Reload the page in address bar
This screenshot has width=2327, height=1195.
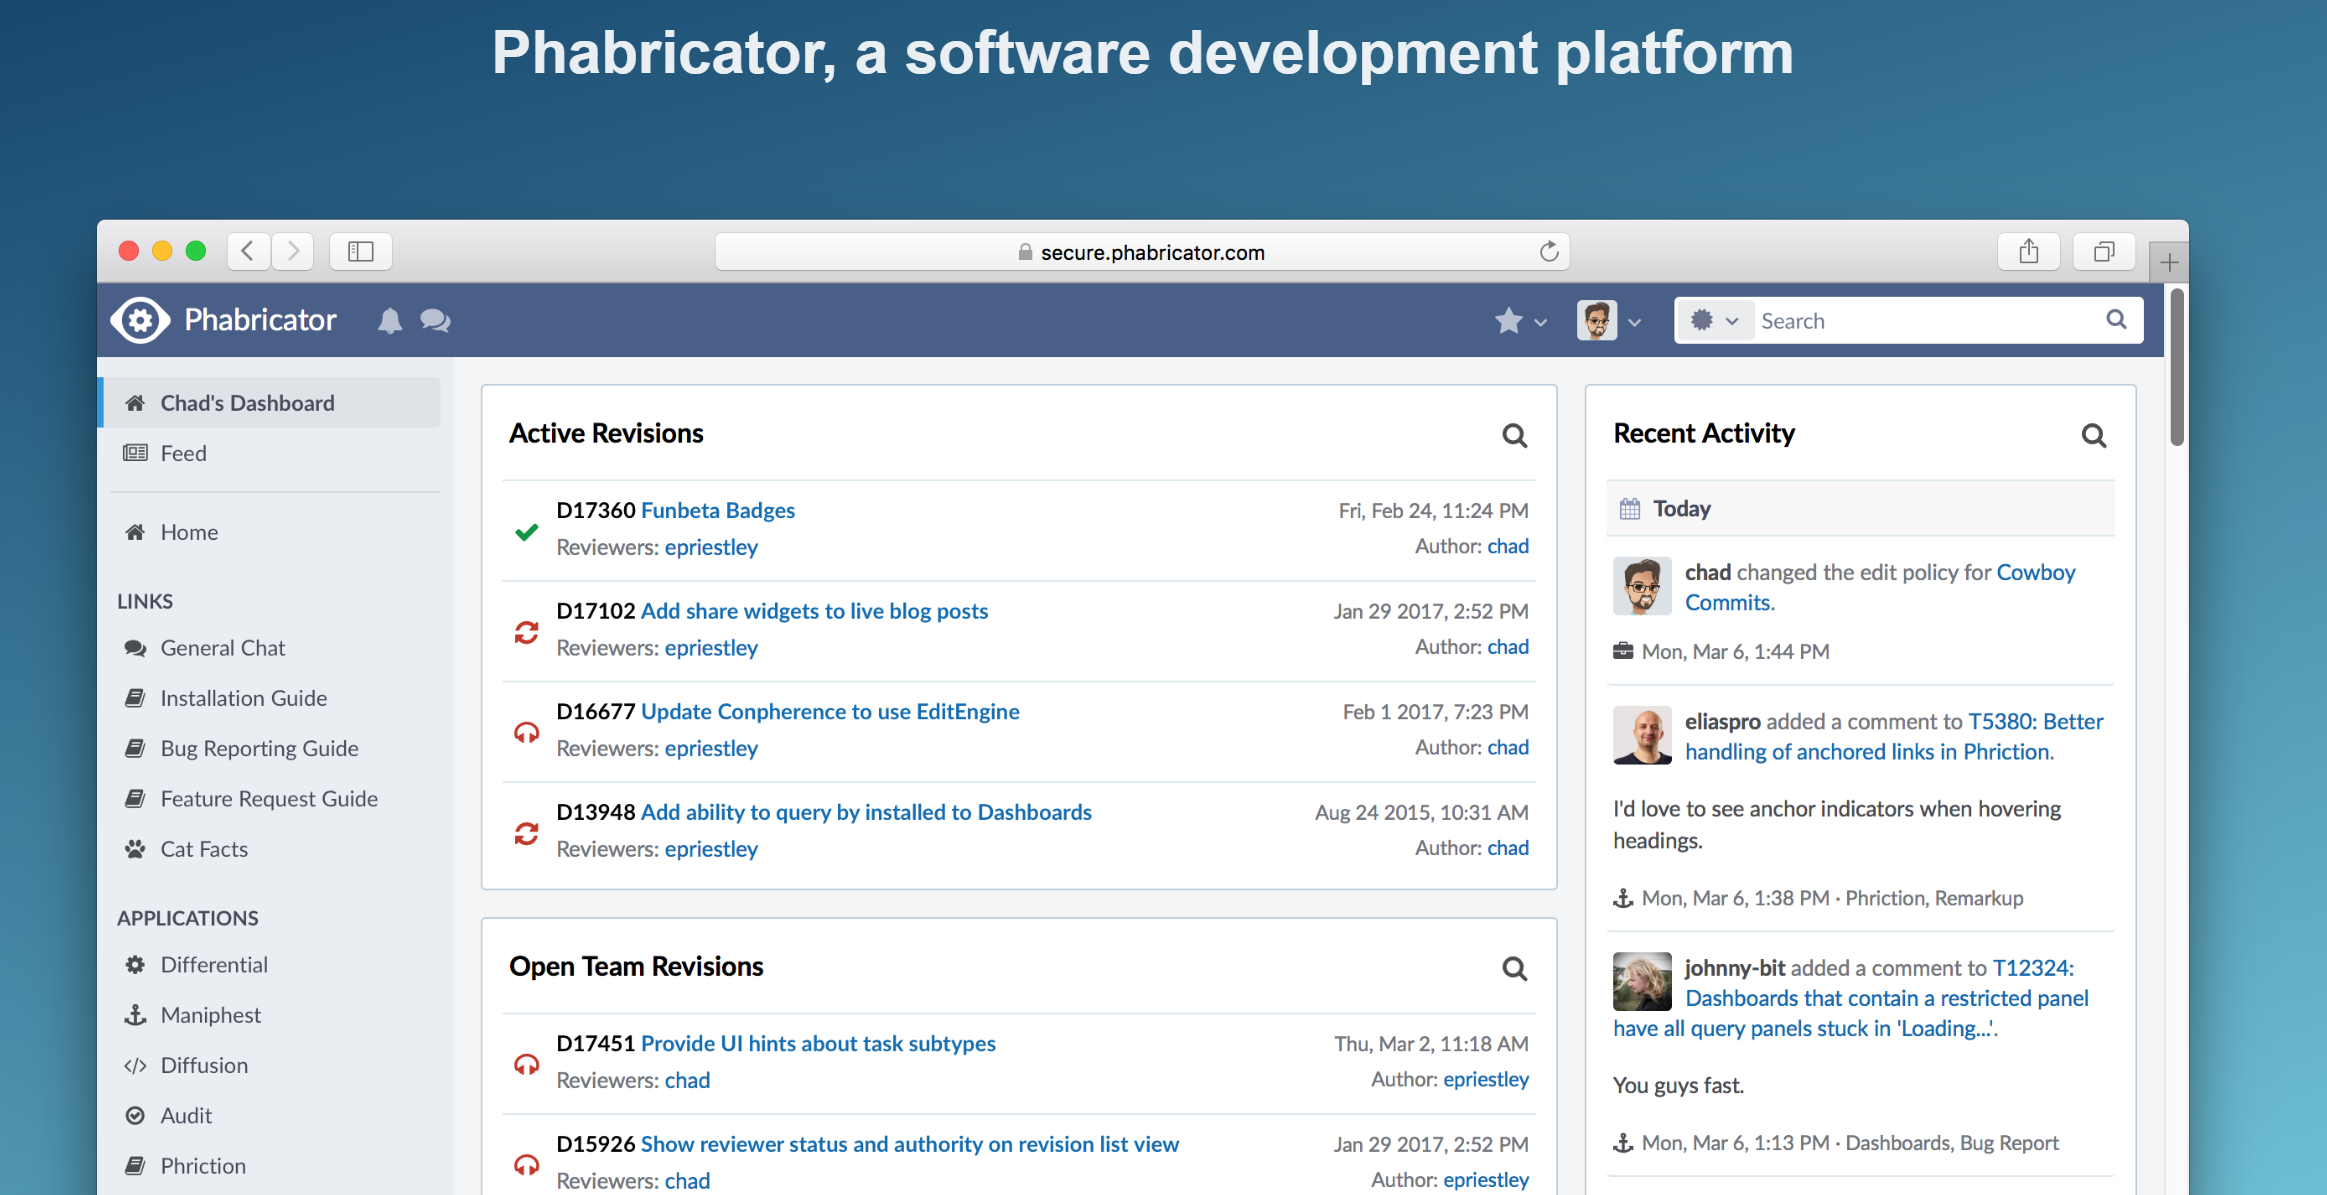point(1548,252)
